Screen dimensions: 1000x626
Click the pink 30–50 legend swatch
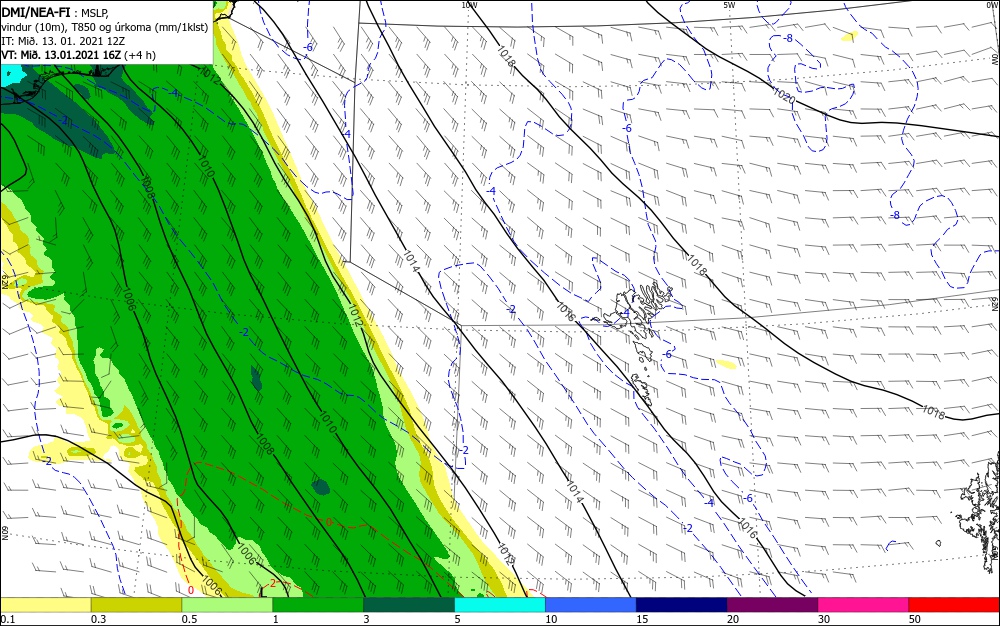(x=863, y=604)
